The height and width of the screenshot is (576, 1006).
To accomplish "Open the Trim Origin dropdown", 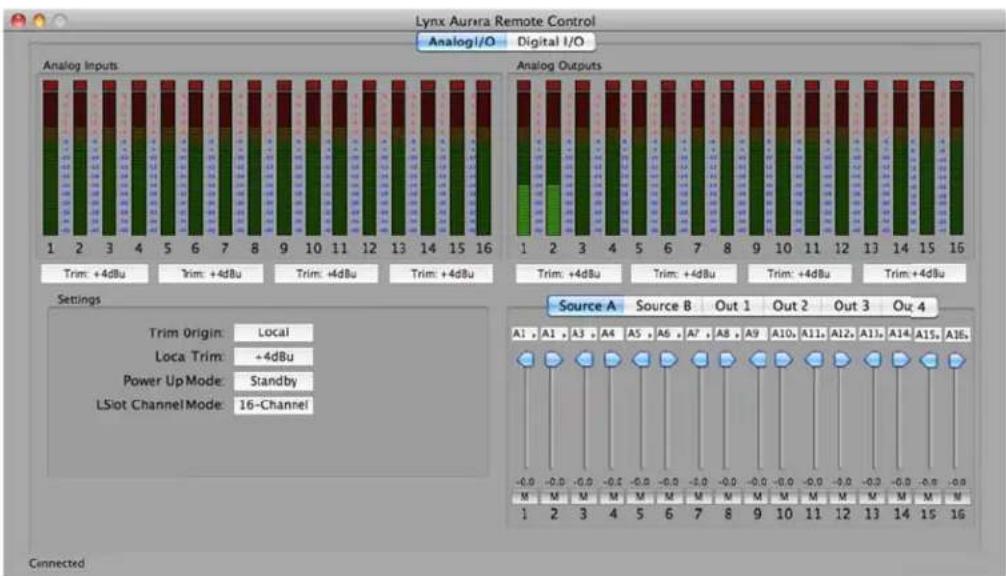I will 273,332.
